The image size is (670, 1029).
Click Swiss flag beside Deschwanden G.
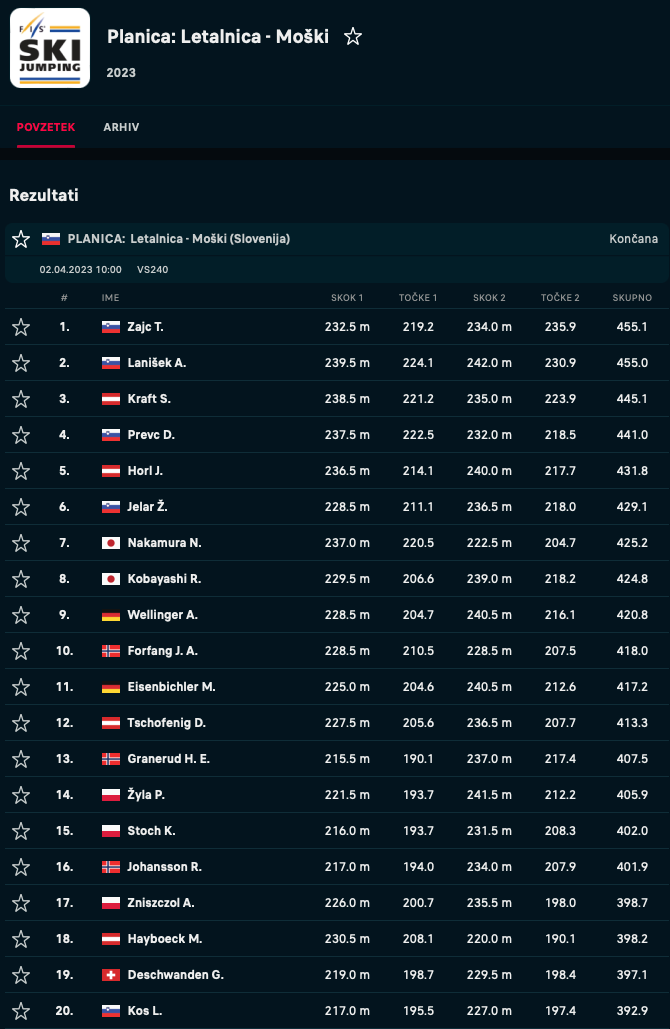[111, 976]
